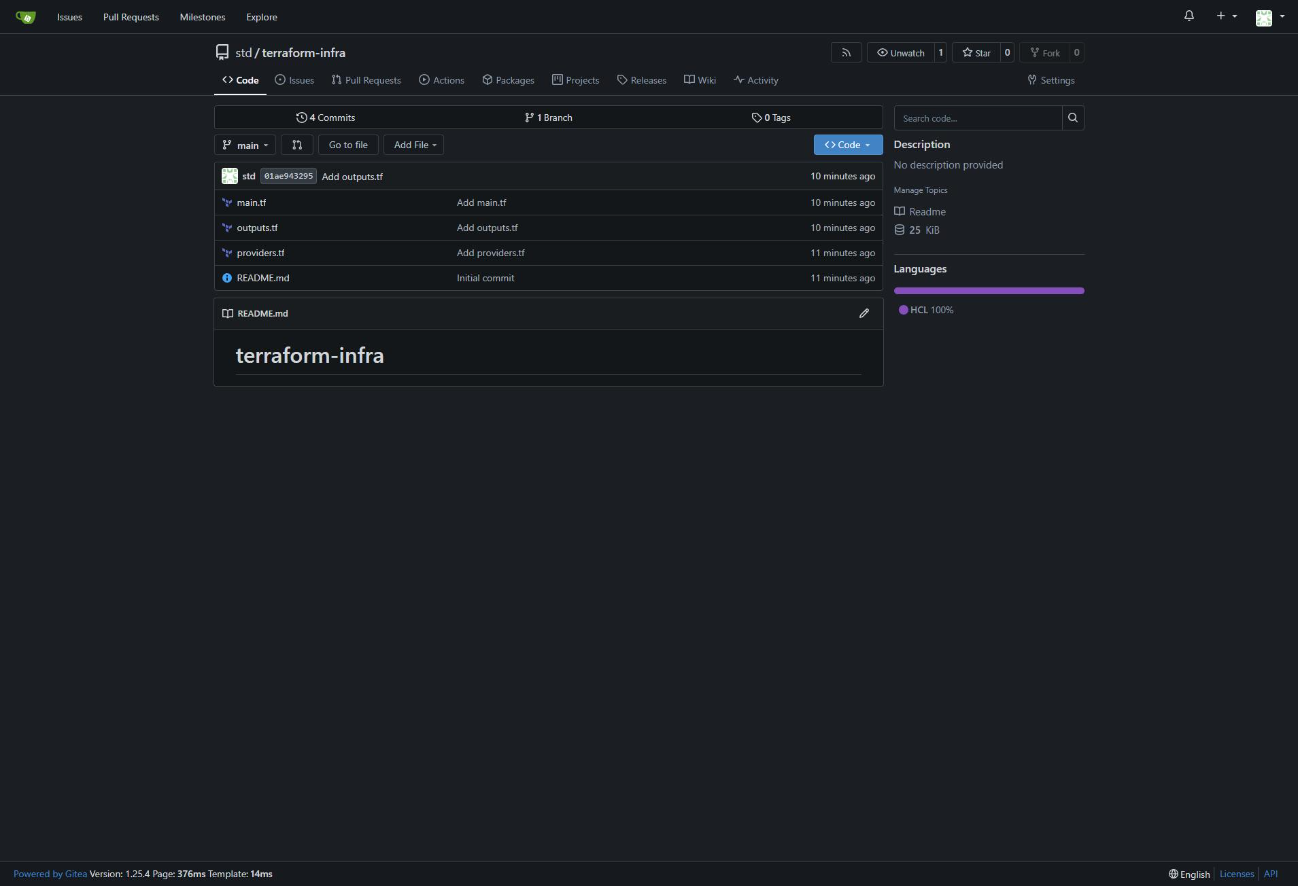1298x886 pixels.
Task: Click the Gitea logo home icon
Action: click(x=26, y=17)
